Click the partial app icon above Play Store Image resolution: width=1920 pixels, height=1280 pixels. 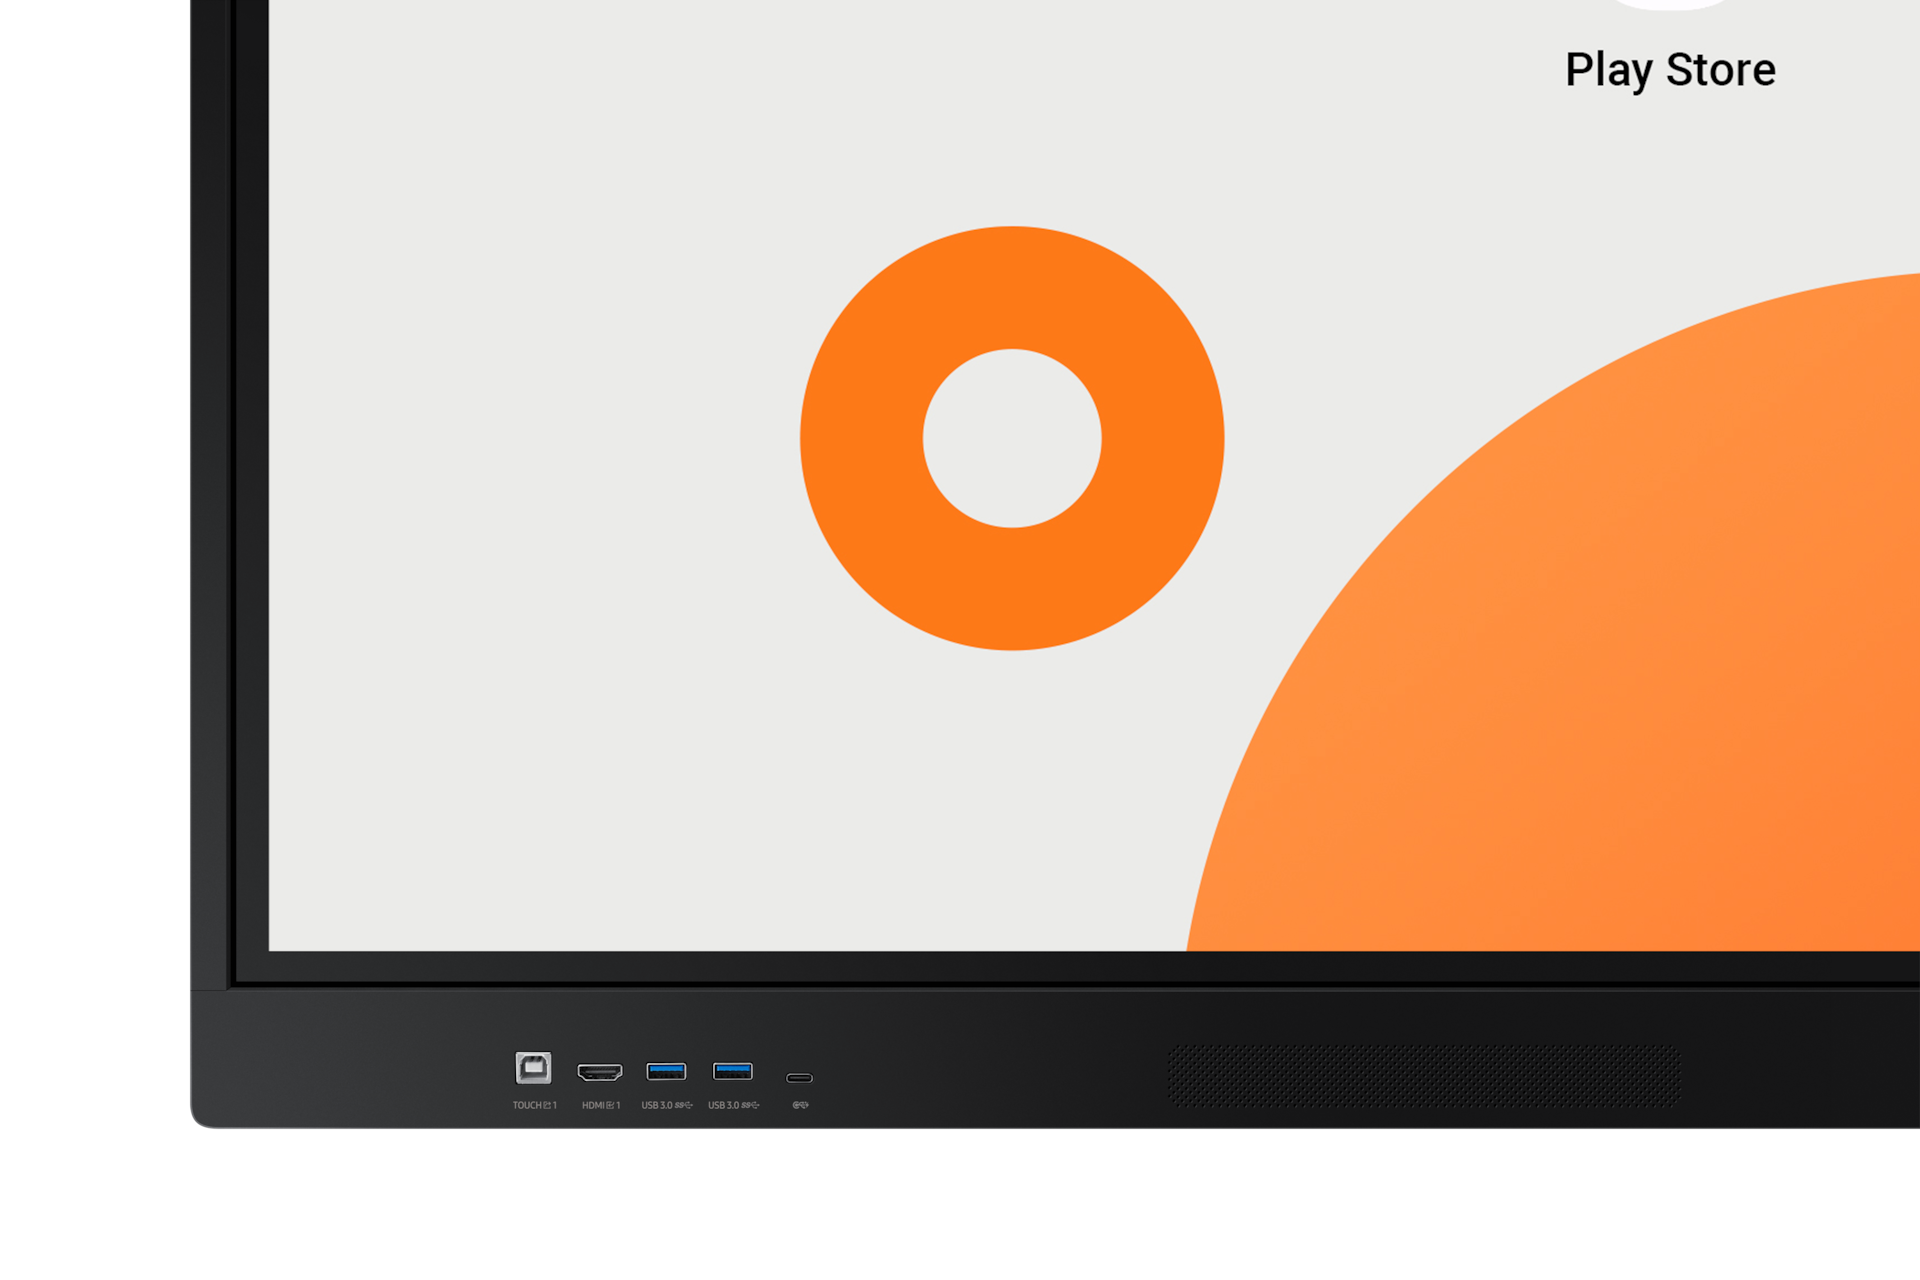tap(1670, 4)
